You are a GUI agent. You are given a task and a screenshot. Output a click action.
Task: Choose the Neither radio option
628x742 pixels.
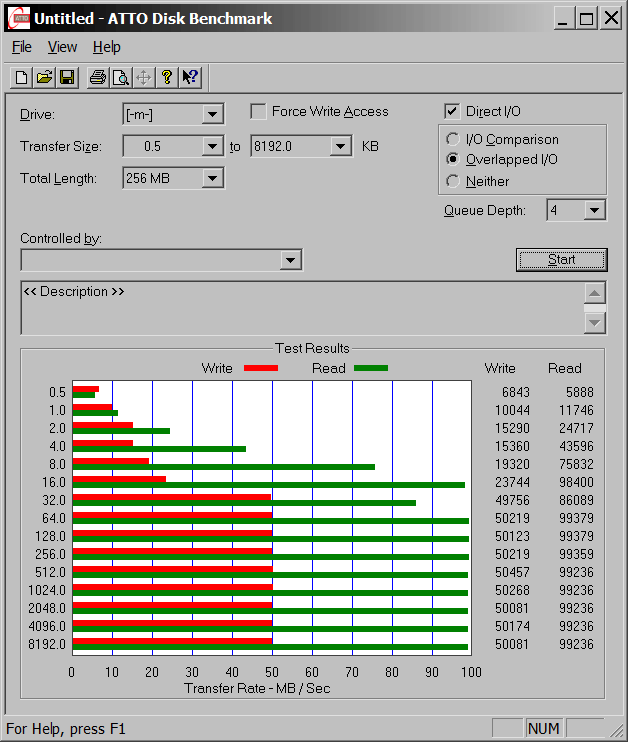coord(453,181)
